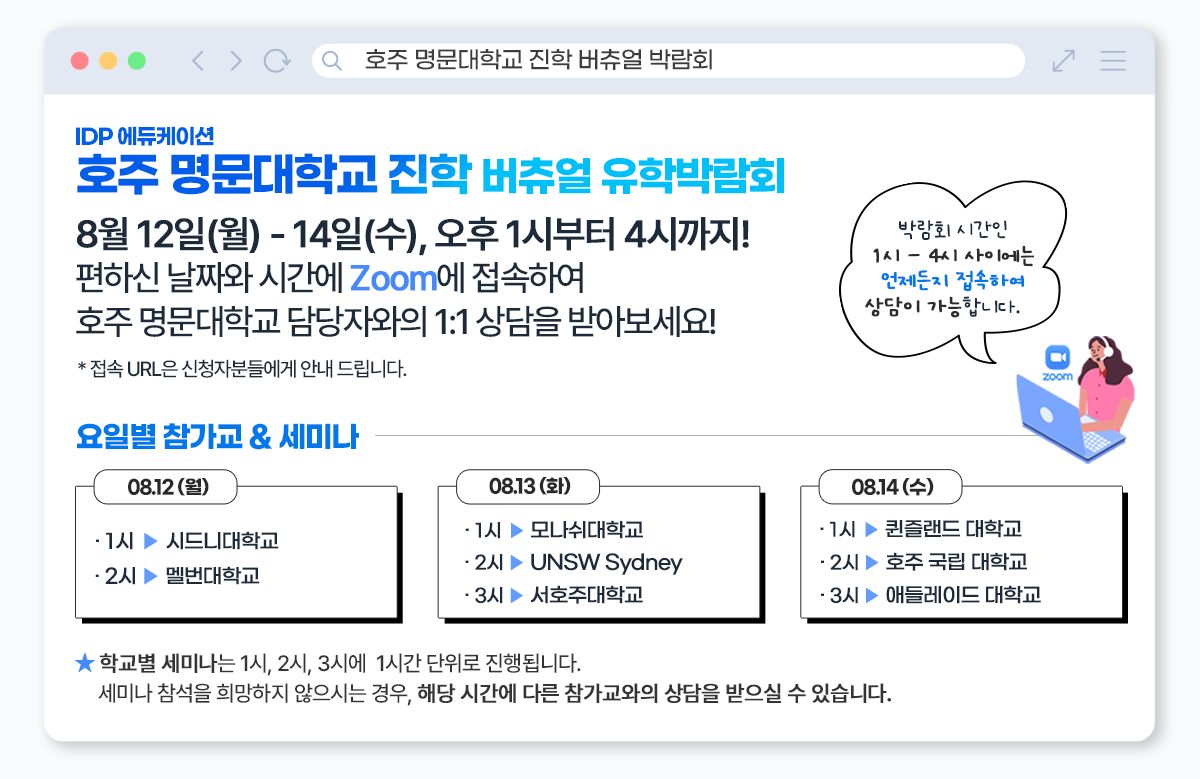This screenshot has width=1200, height=779.
Task: Click the blue triangle next to 애들레이드 대학교
Action: click(871, 595)
